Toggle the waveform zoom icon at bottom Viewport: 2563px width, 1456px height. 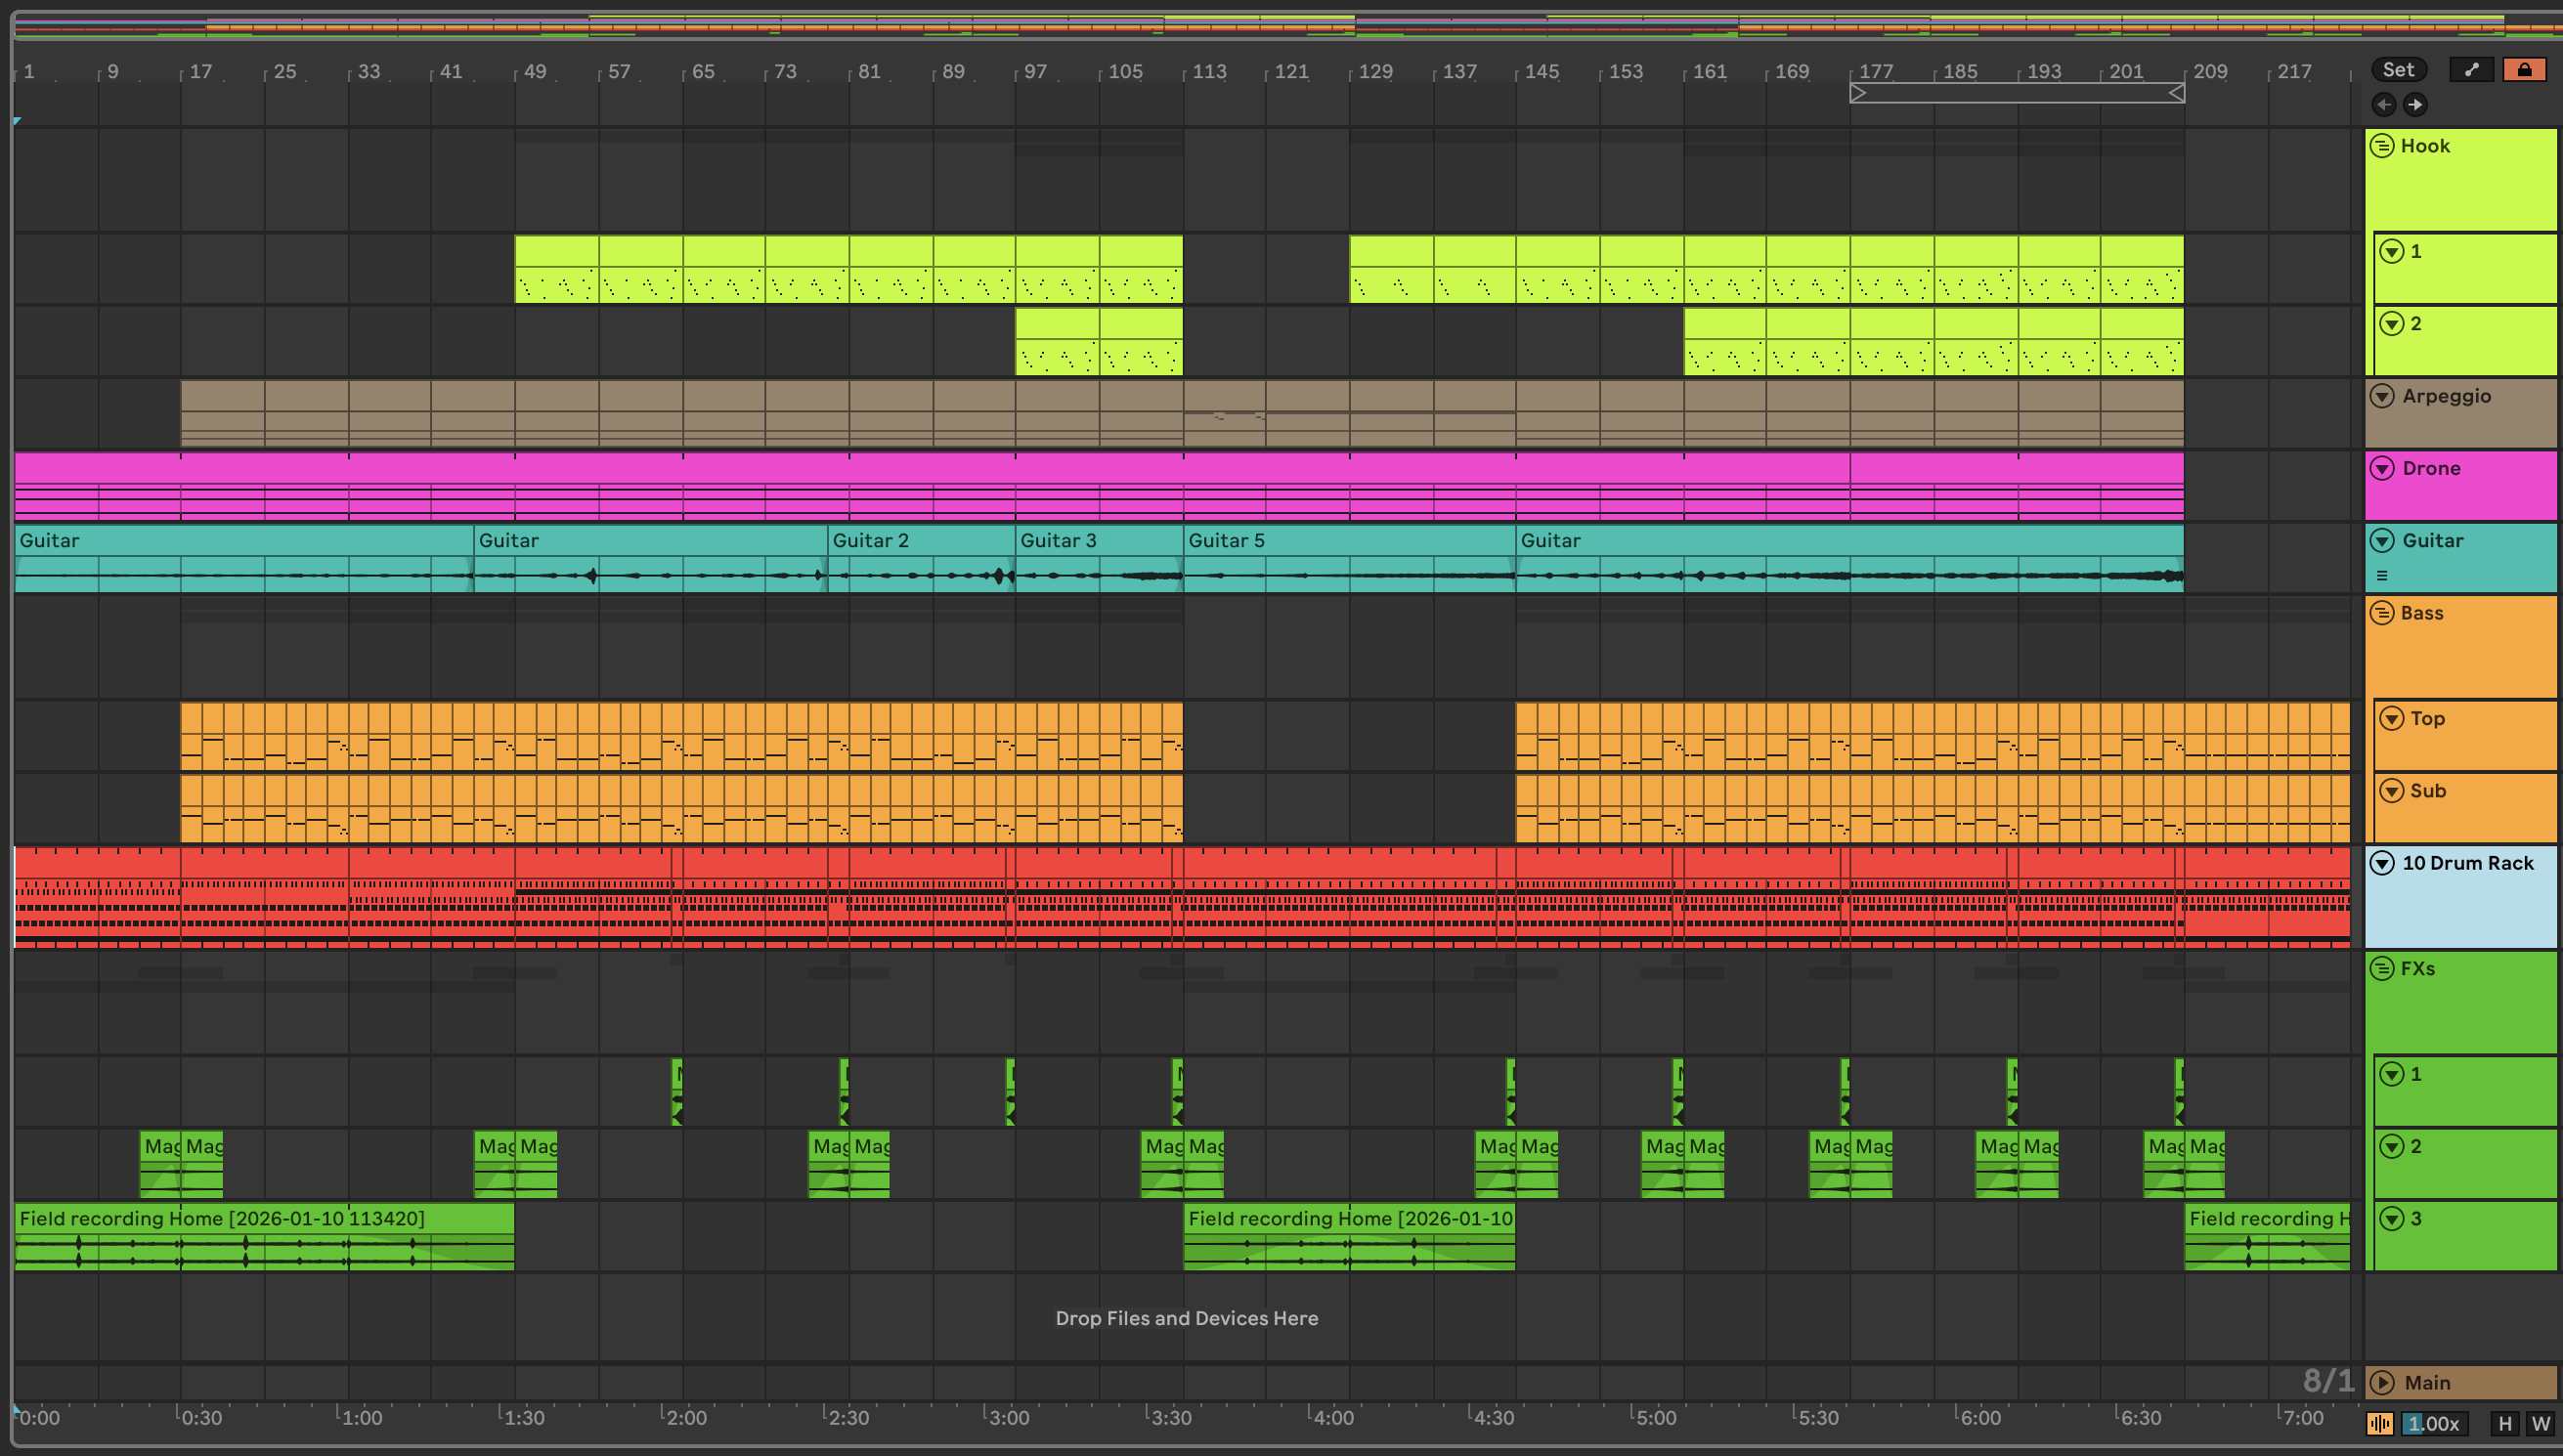pyautogui.click(x=2380, y=1423)
